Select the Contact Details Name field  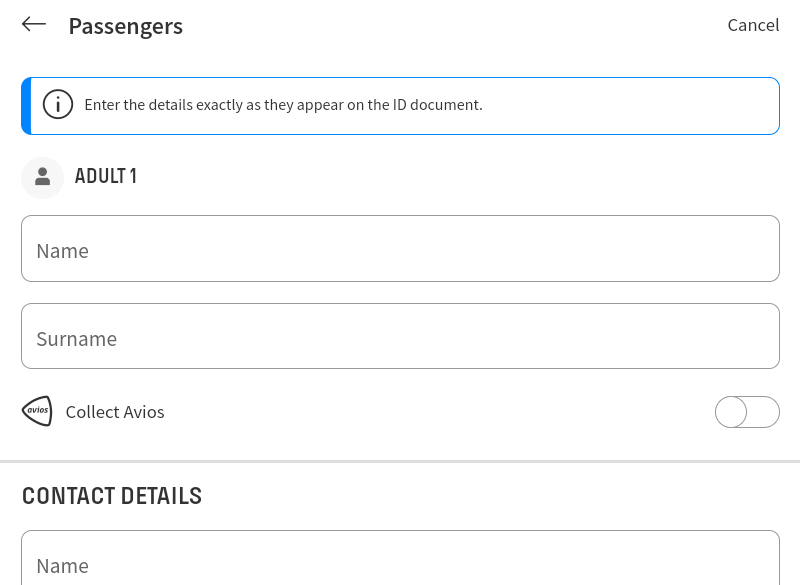[401, 557]
